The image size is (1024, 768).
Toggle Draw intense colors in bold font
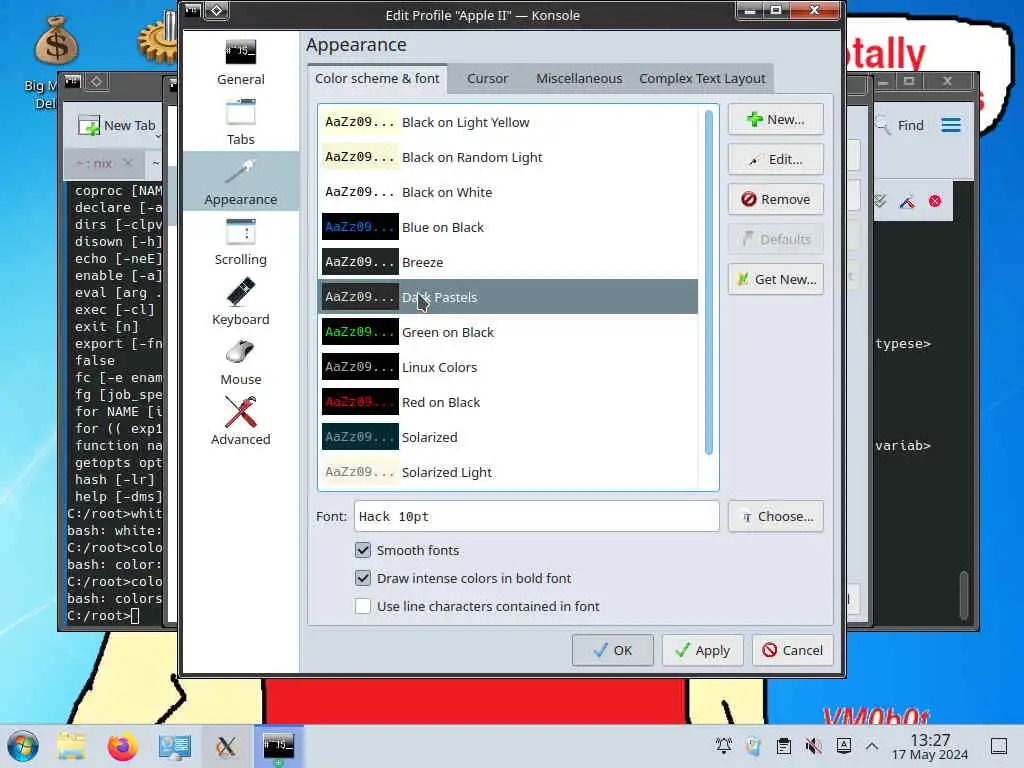362,578
